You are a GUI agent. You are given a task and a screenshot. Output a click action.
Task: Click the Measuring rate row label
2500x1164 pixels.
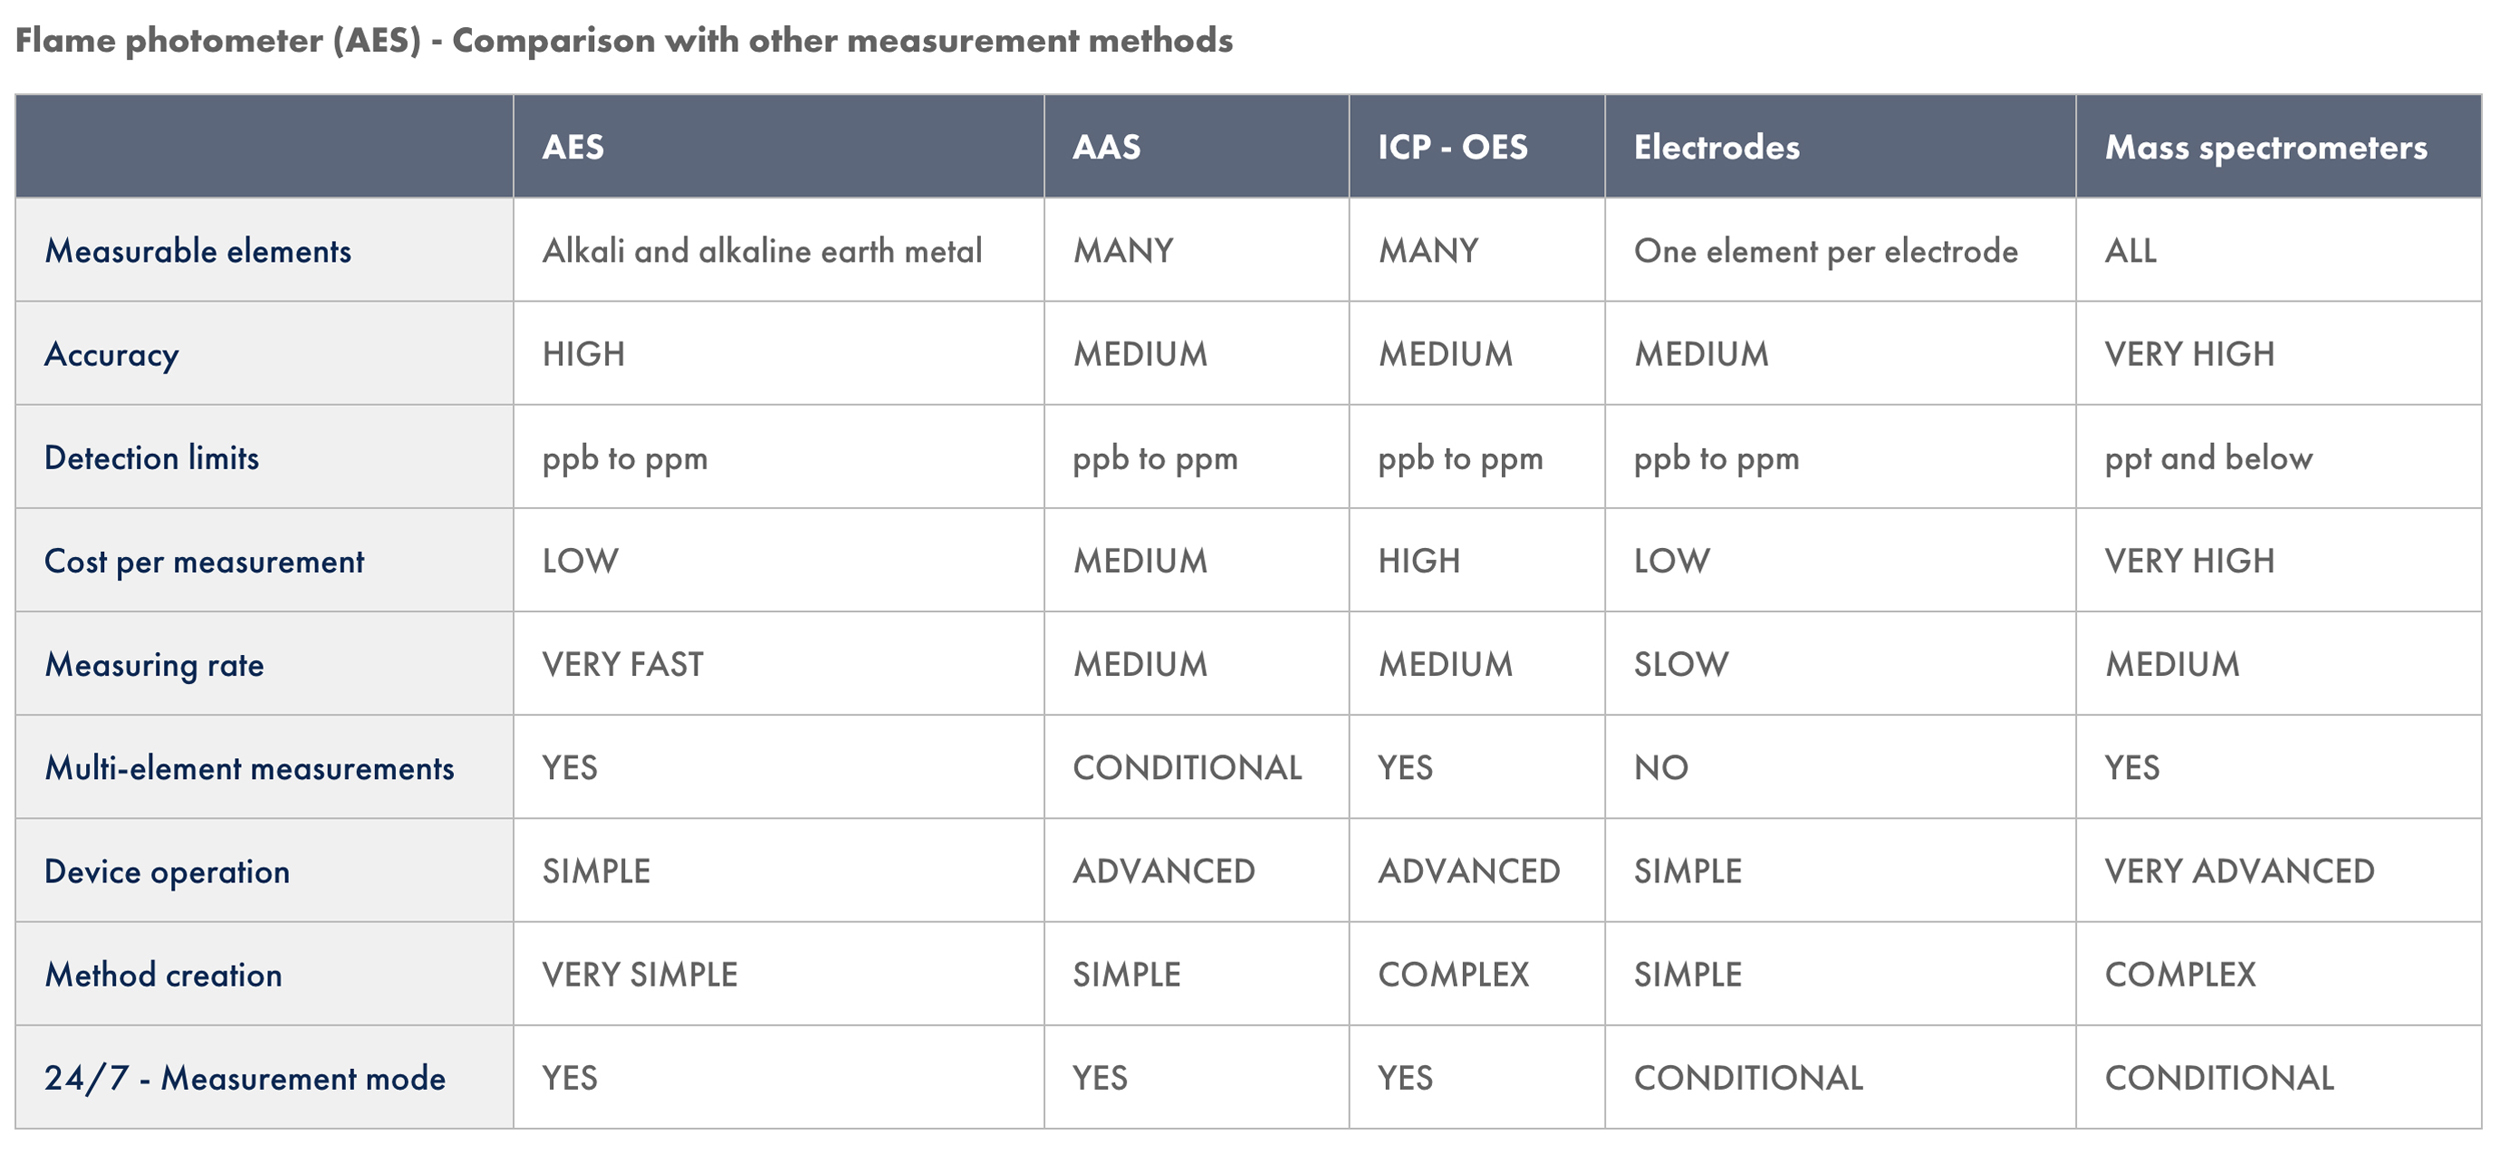pyautogui.click(x=155, y=664)
